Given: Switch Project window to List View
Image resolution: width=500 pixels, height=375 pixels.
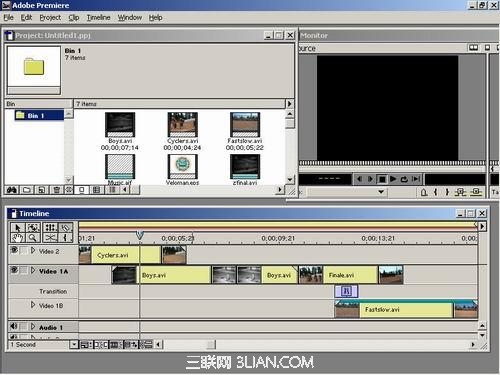Looking at the screenshot, I should (112, 190).
